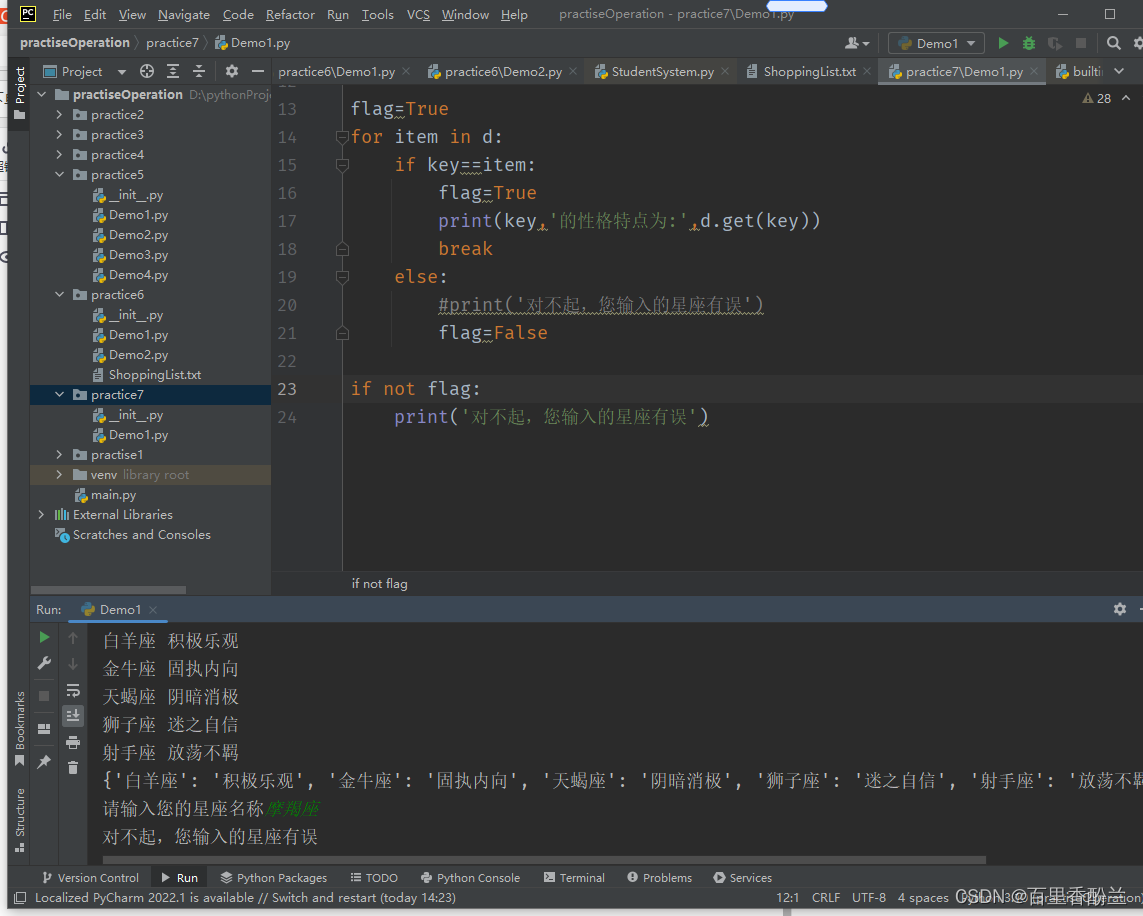Open the File menu
The height and width of the screenshot is (916, 1143).
coord(62,15)
